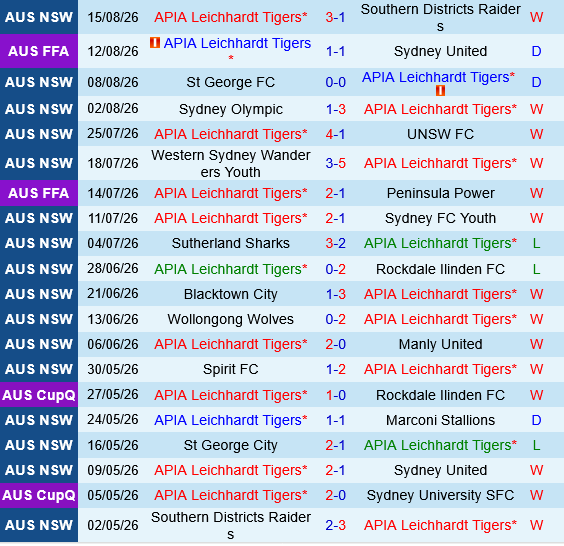The image size is (564, 546).
Task: Click the 3-5 score on 18/07/26
Action: click(x=335, y=164)
